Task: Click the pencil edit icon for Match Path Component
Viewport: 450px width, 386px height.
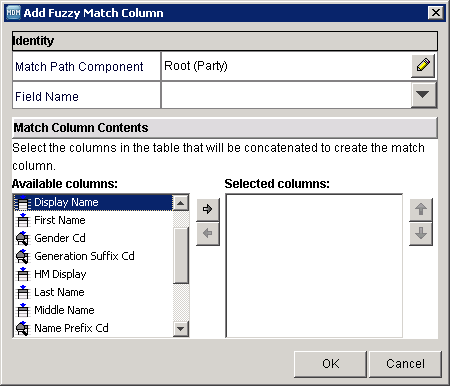Action: click(x=423, y=66)
